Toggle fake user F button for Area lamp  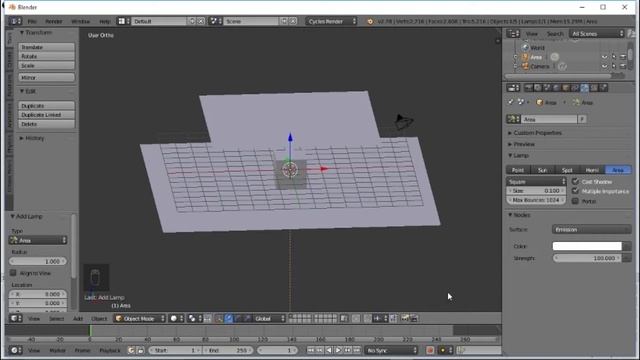[x=582, y=119]
